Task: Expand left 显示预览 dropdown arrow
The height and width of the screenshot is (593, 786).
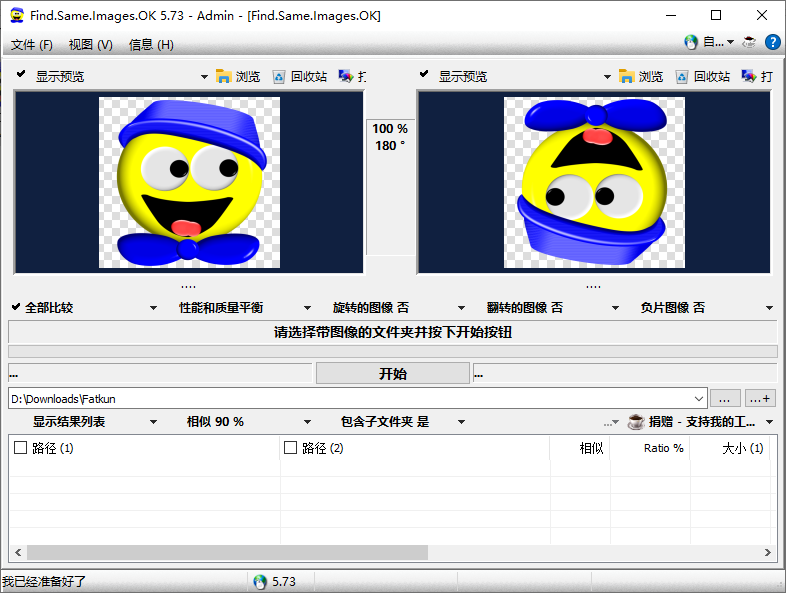Action: pyautogui.click(x=204, y=77)
